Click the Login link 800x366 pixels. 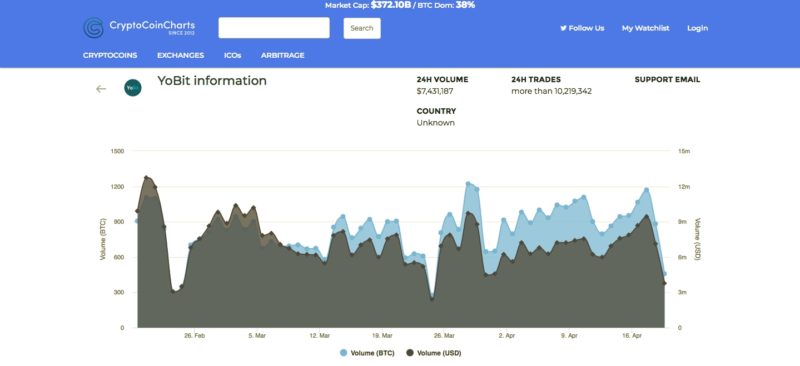(x=697, y=28)
